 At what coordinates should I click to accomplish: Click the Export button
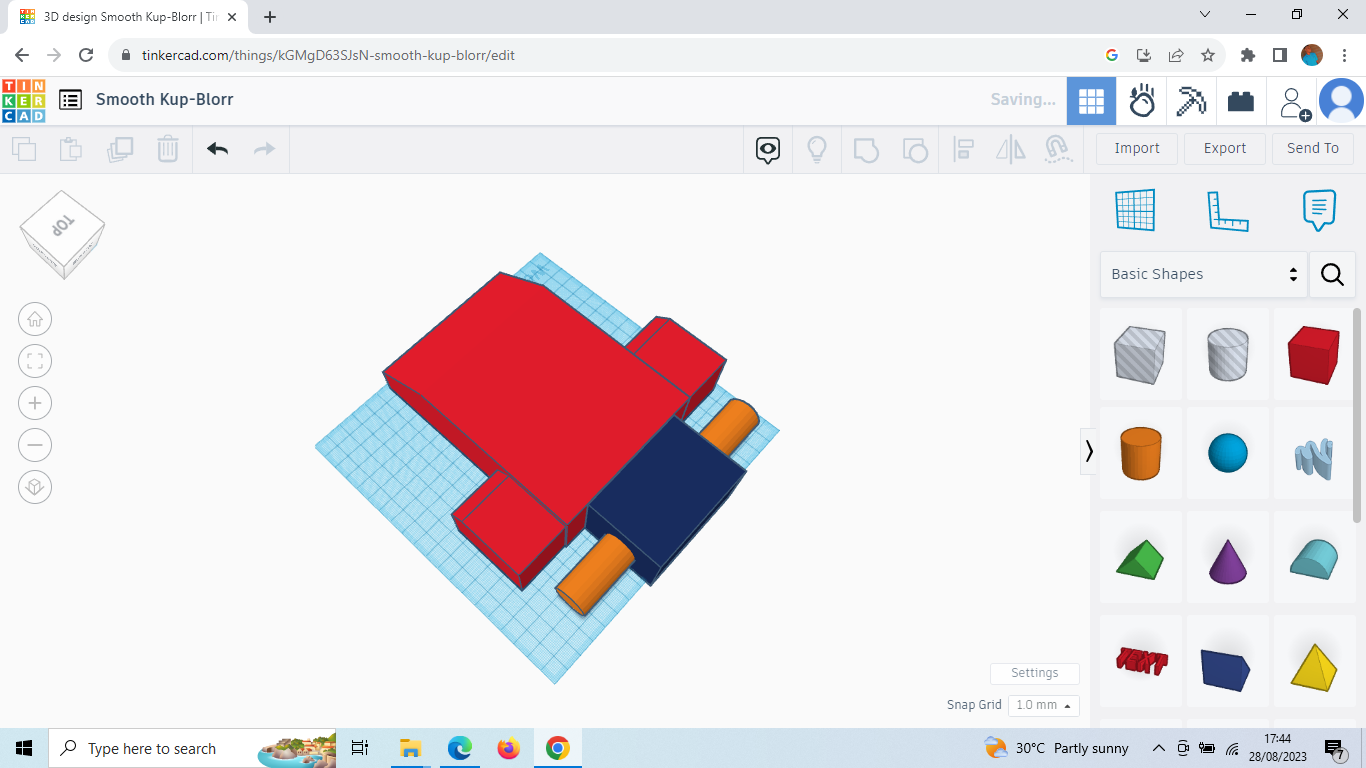pos(1224,148)
